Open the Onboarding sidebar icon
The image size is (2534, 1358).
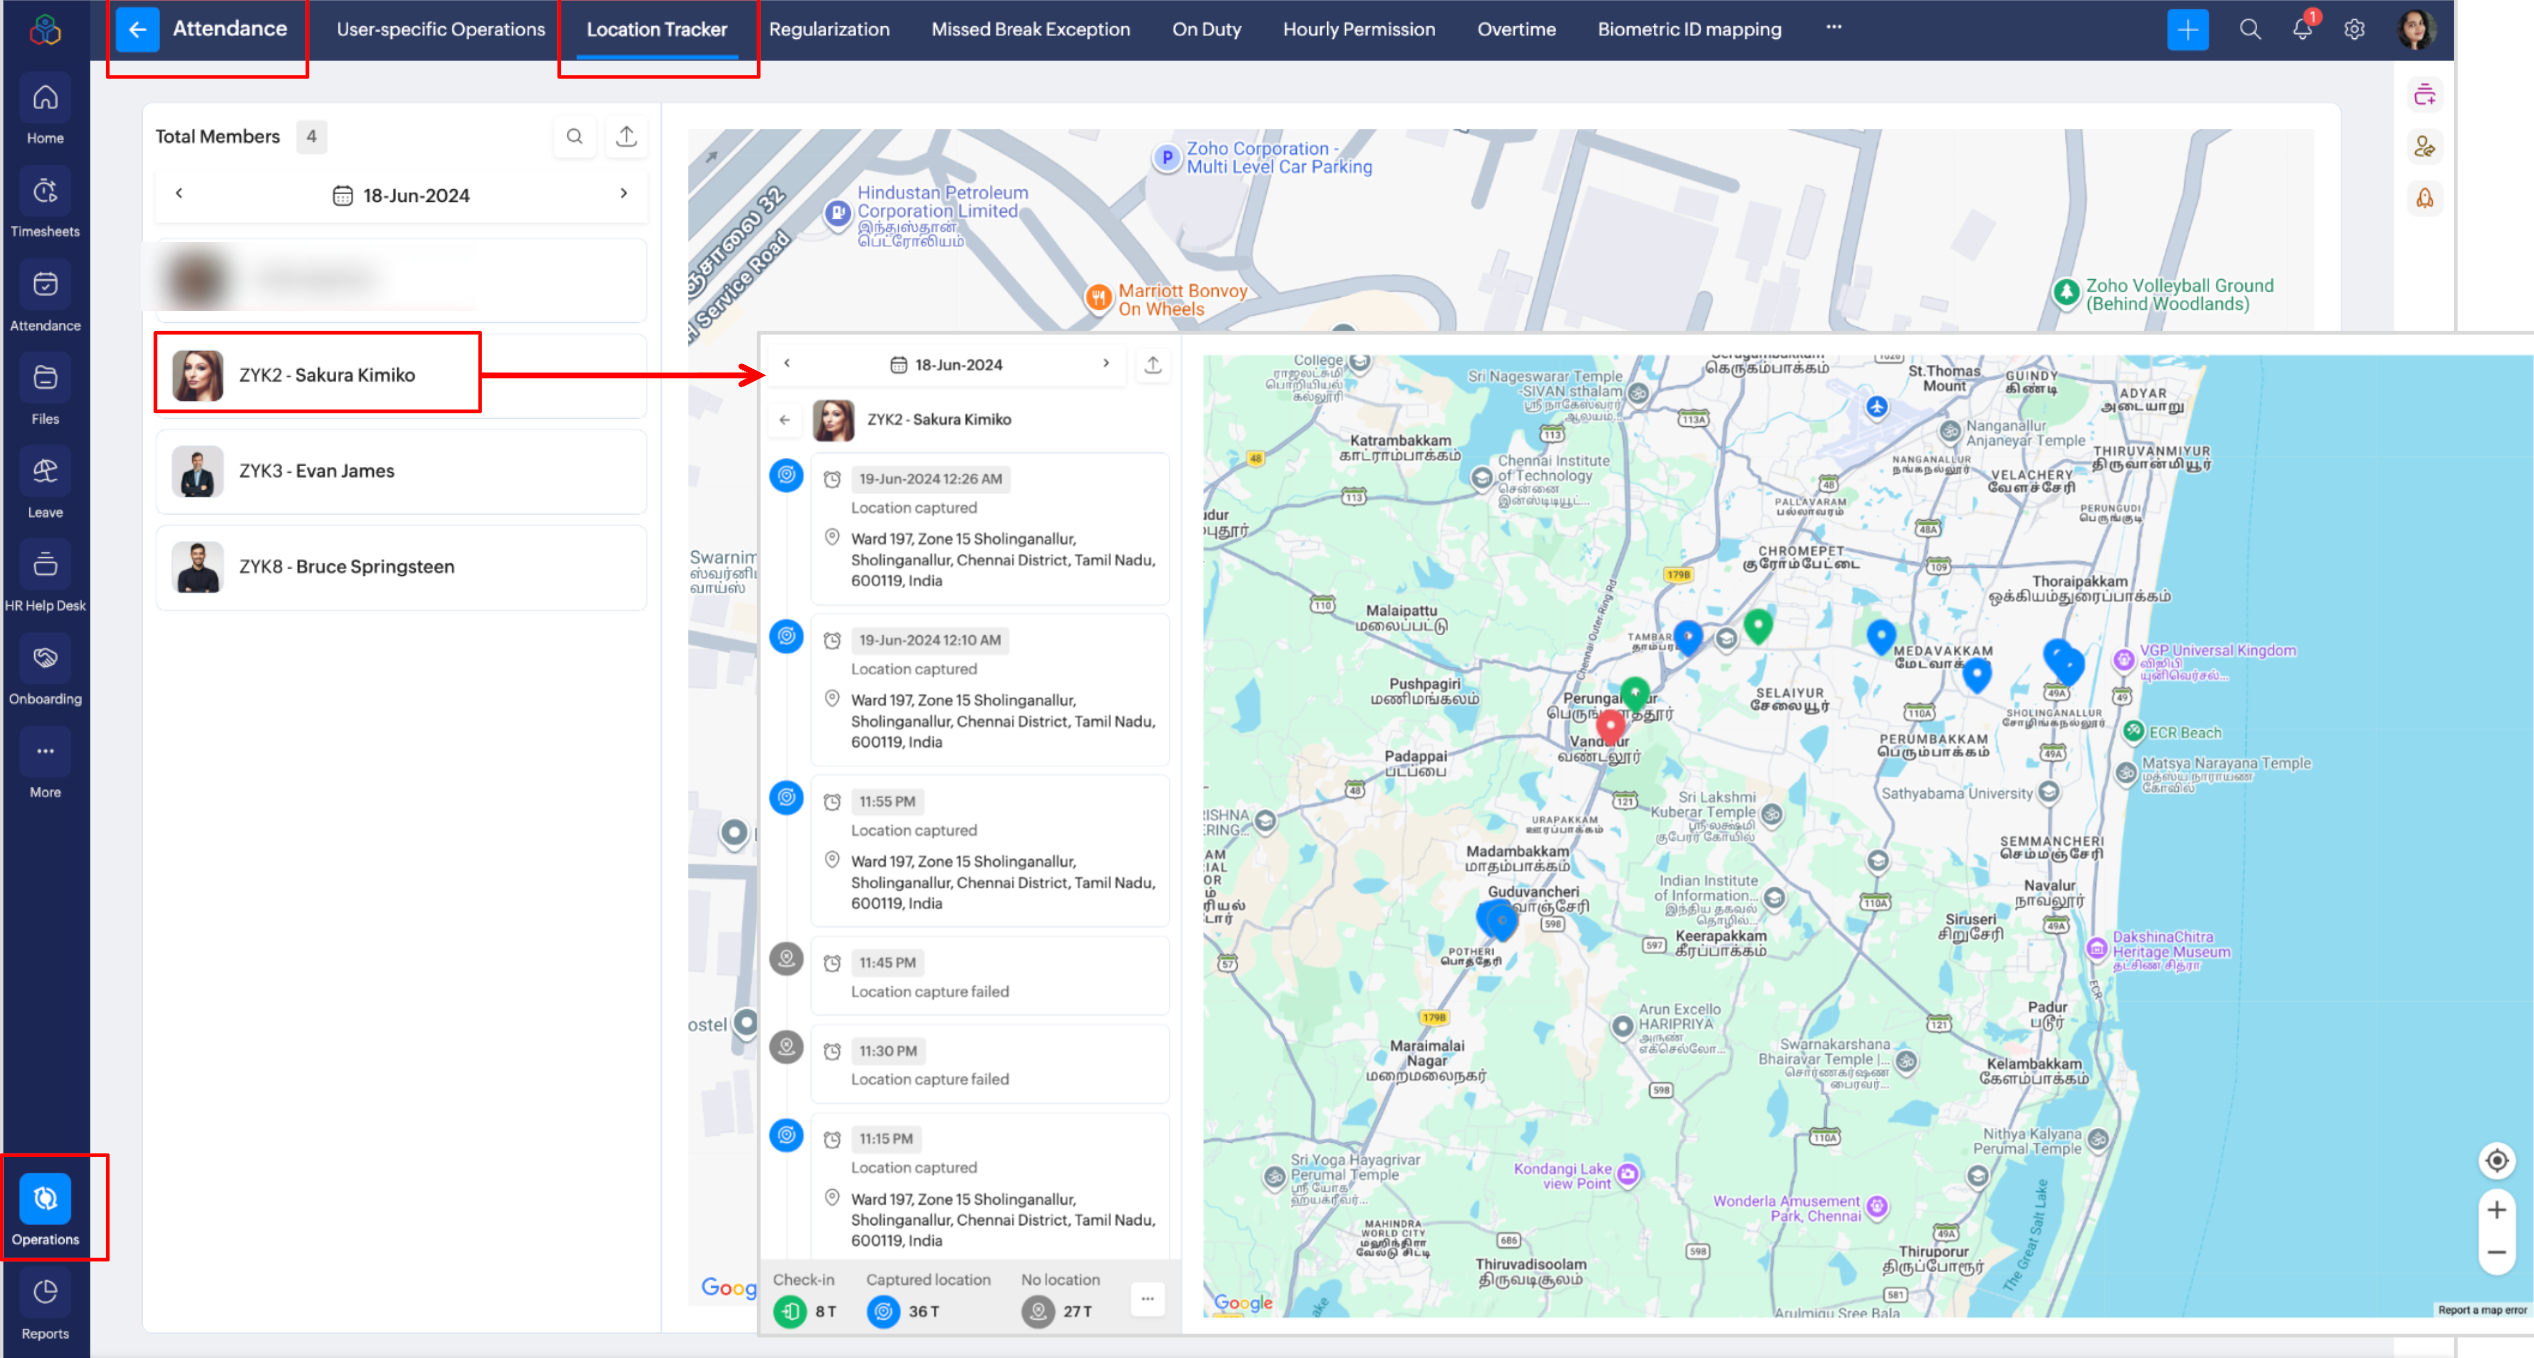pos(45,658)
